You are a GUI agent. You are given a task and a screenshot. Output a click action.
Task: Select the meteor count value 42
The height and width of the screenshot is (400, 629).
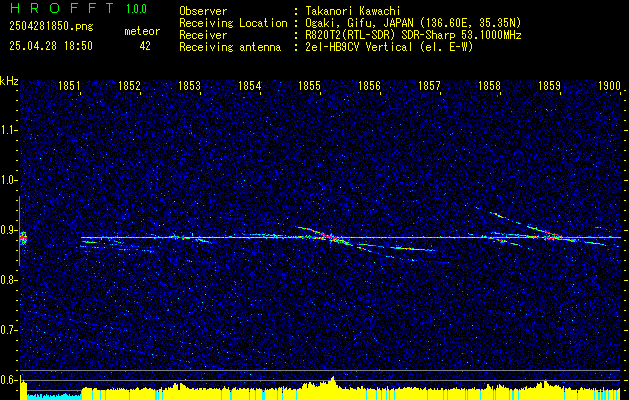[145, 46]
